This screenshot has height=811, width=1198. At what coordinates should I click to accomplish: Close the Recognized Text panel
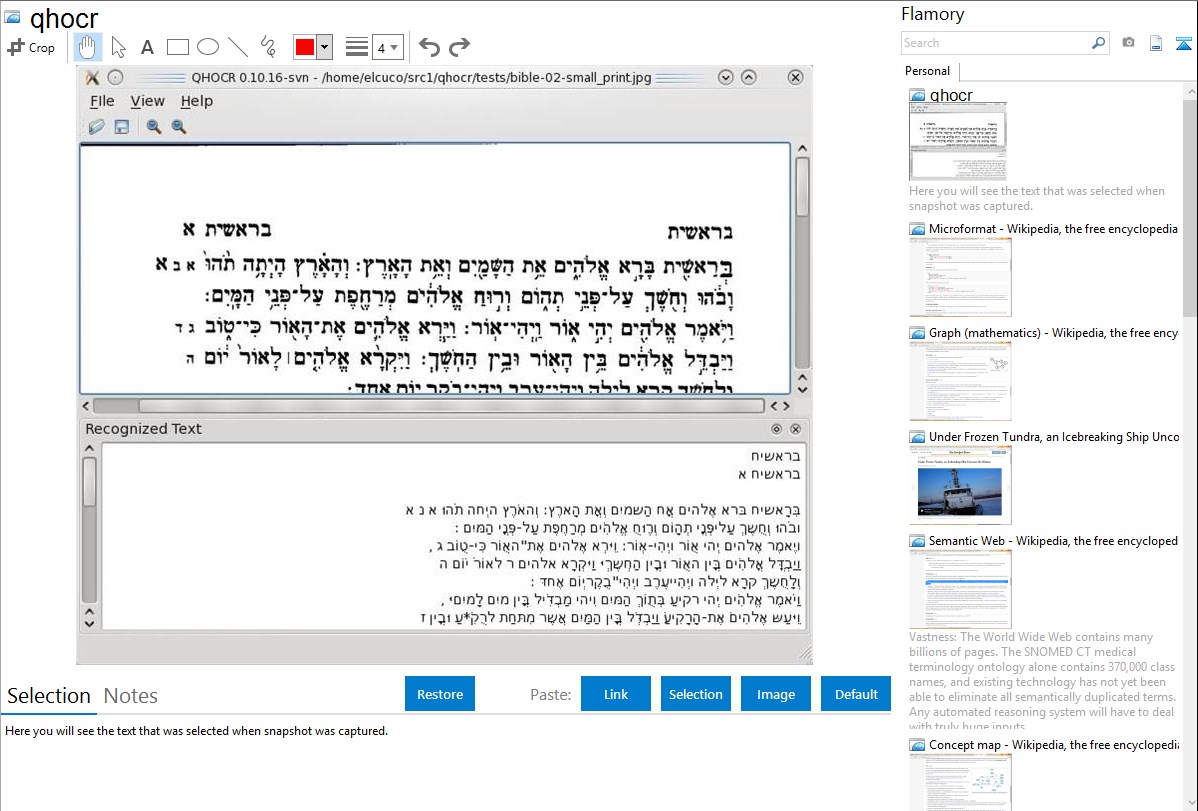(x=795, y=430)
